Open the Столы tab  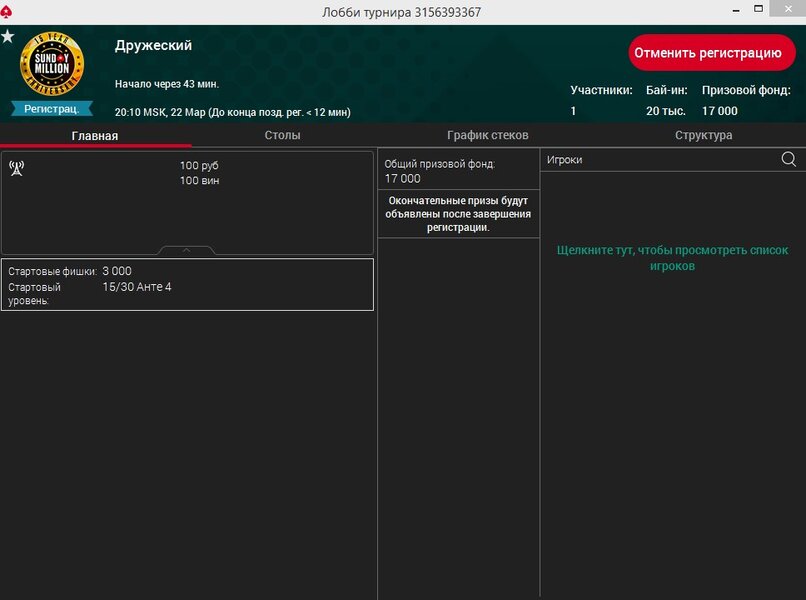282,135
